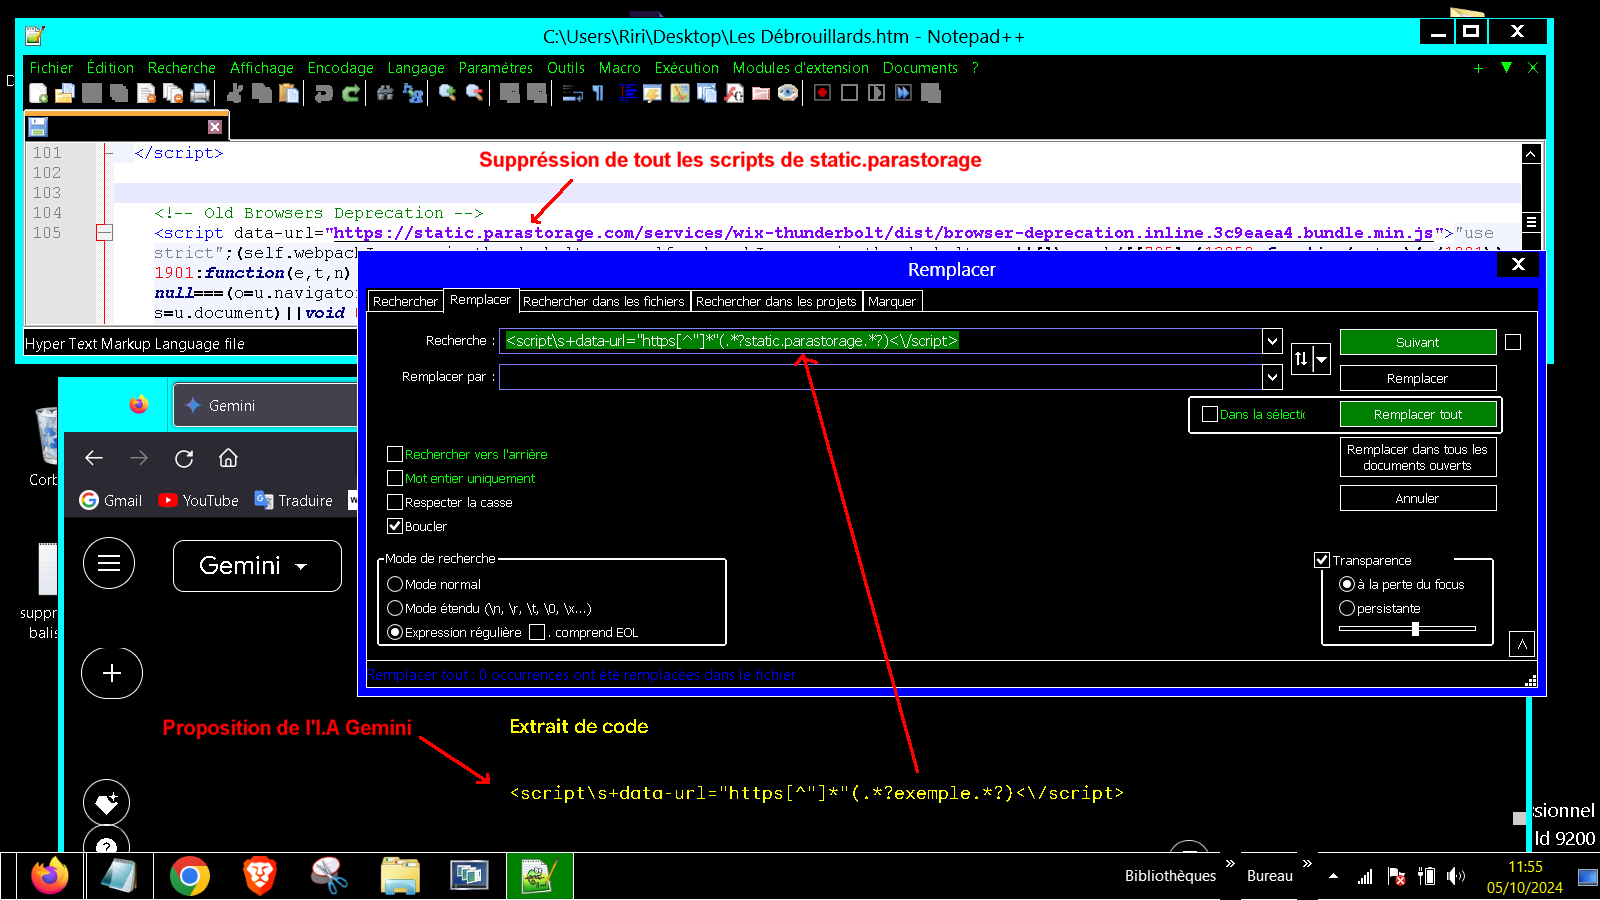Viewport: 1600px width, 900px height.
Task: Click the Monitoring eye toolbar icon
Action: (x=788, y=93)
